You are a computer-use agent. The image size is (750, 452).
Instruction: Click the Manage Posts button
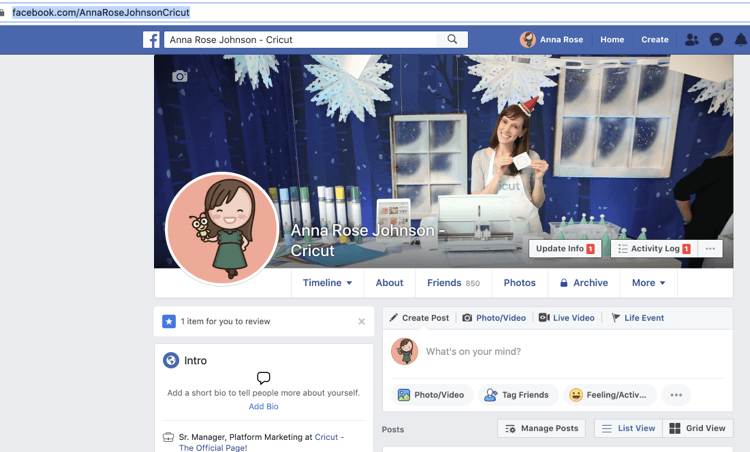542,429
